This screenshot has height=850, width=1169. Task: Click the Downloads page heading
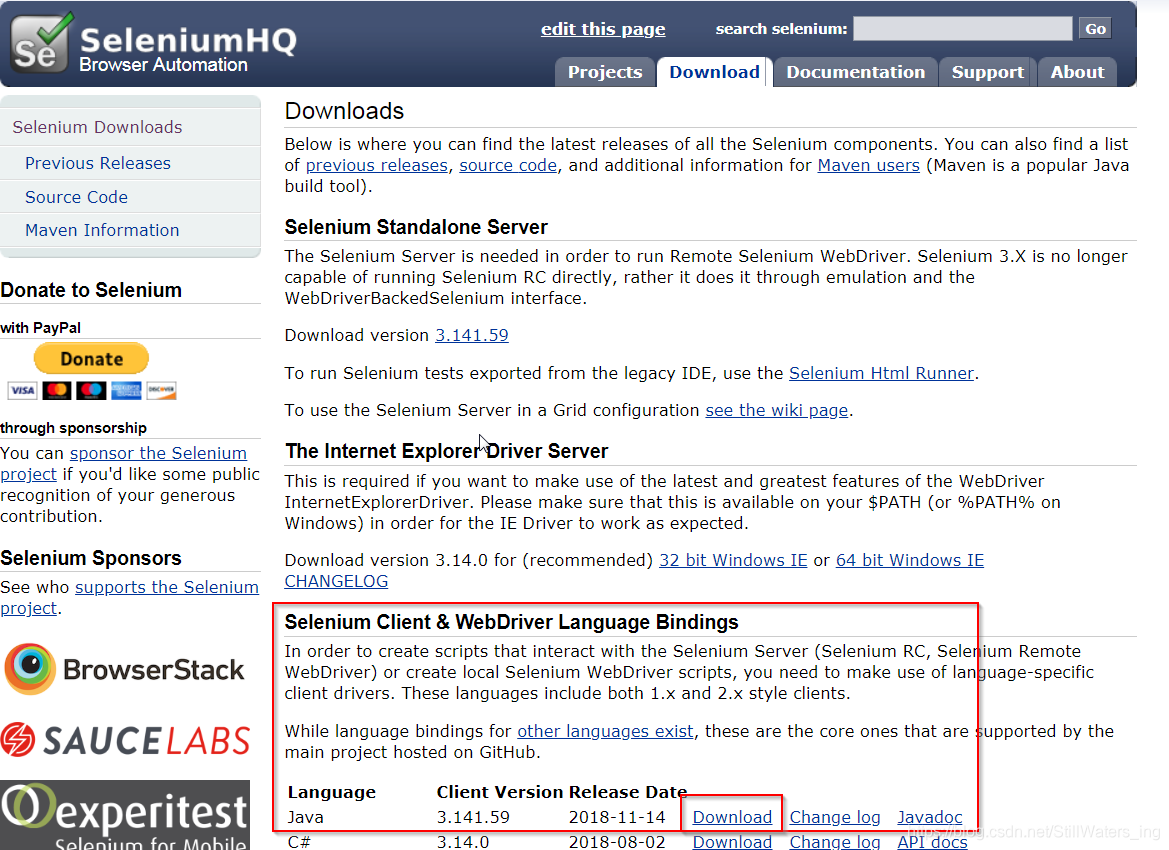pos(344,111)
